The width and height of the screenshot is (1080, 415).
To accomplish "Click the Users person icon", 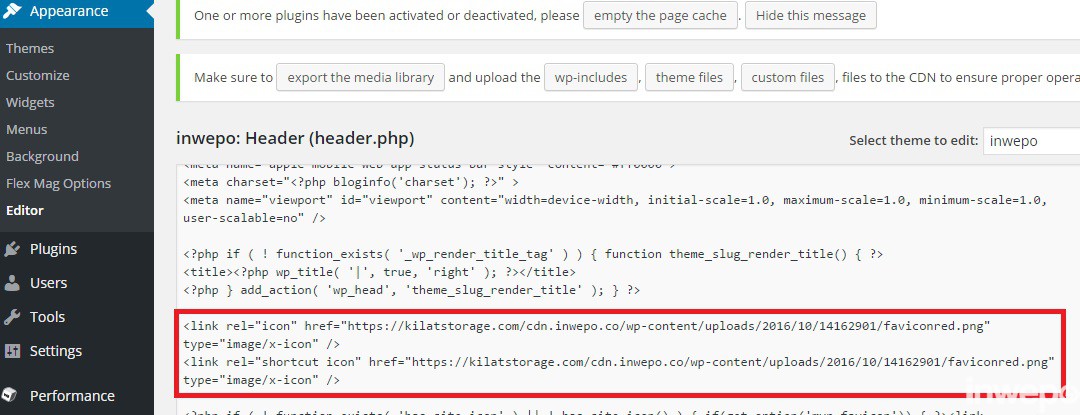I will [12, 283].
